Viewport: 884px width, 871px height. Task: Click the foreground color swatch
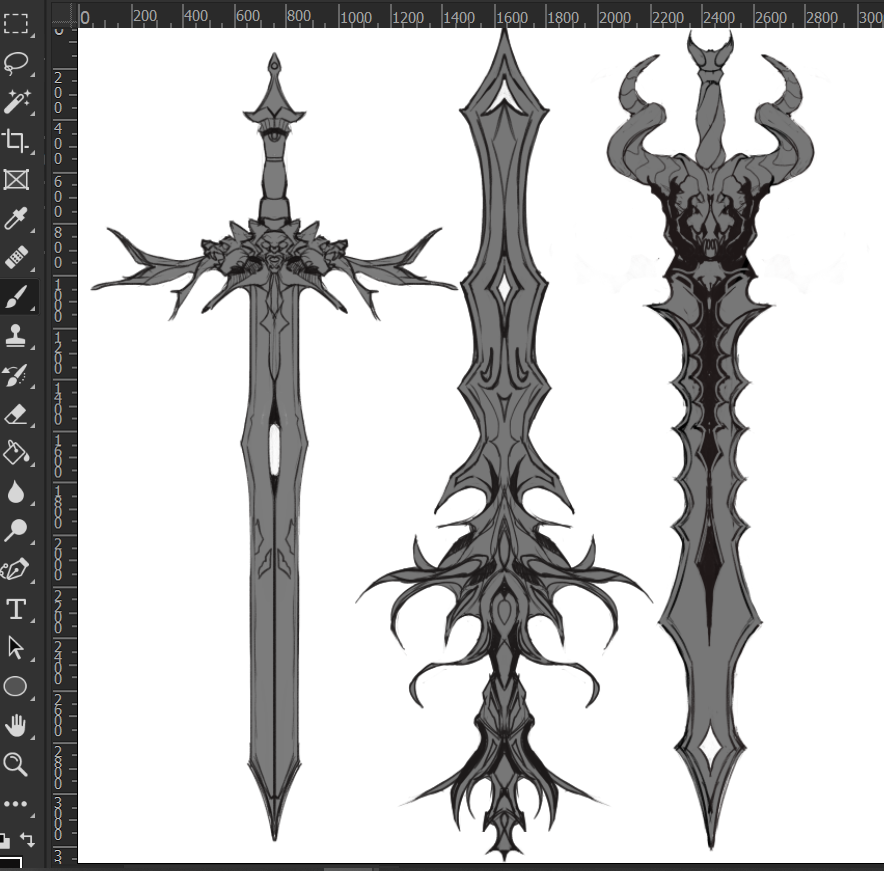pyautogui.click(x=10, y=862)
